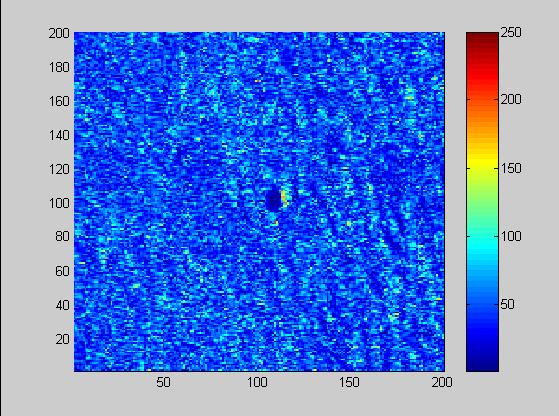Click the x-axis tick label 50
Screen dimensions: 559x416
point(163,382)
